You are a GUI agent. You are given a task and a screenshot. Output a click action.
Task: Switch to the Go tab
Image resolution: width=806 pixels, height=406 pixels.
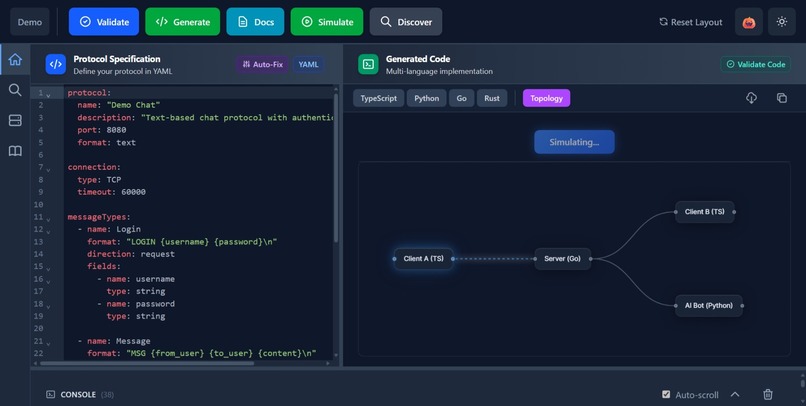point(462,98)
